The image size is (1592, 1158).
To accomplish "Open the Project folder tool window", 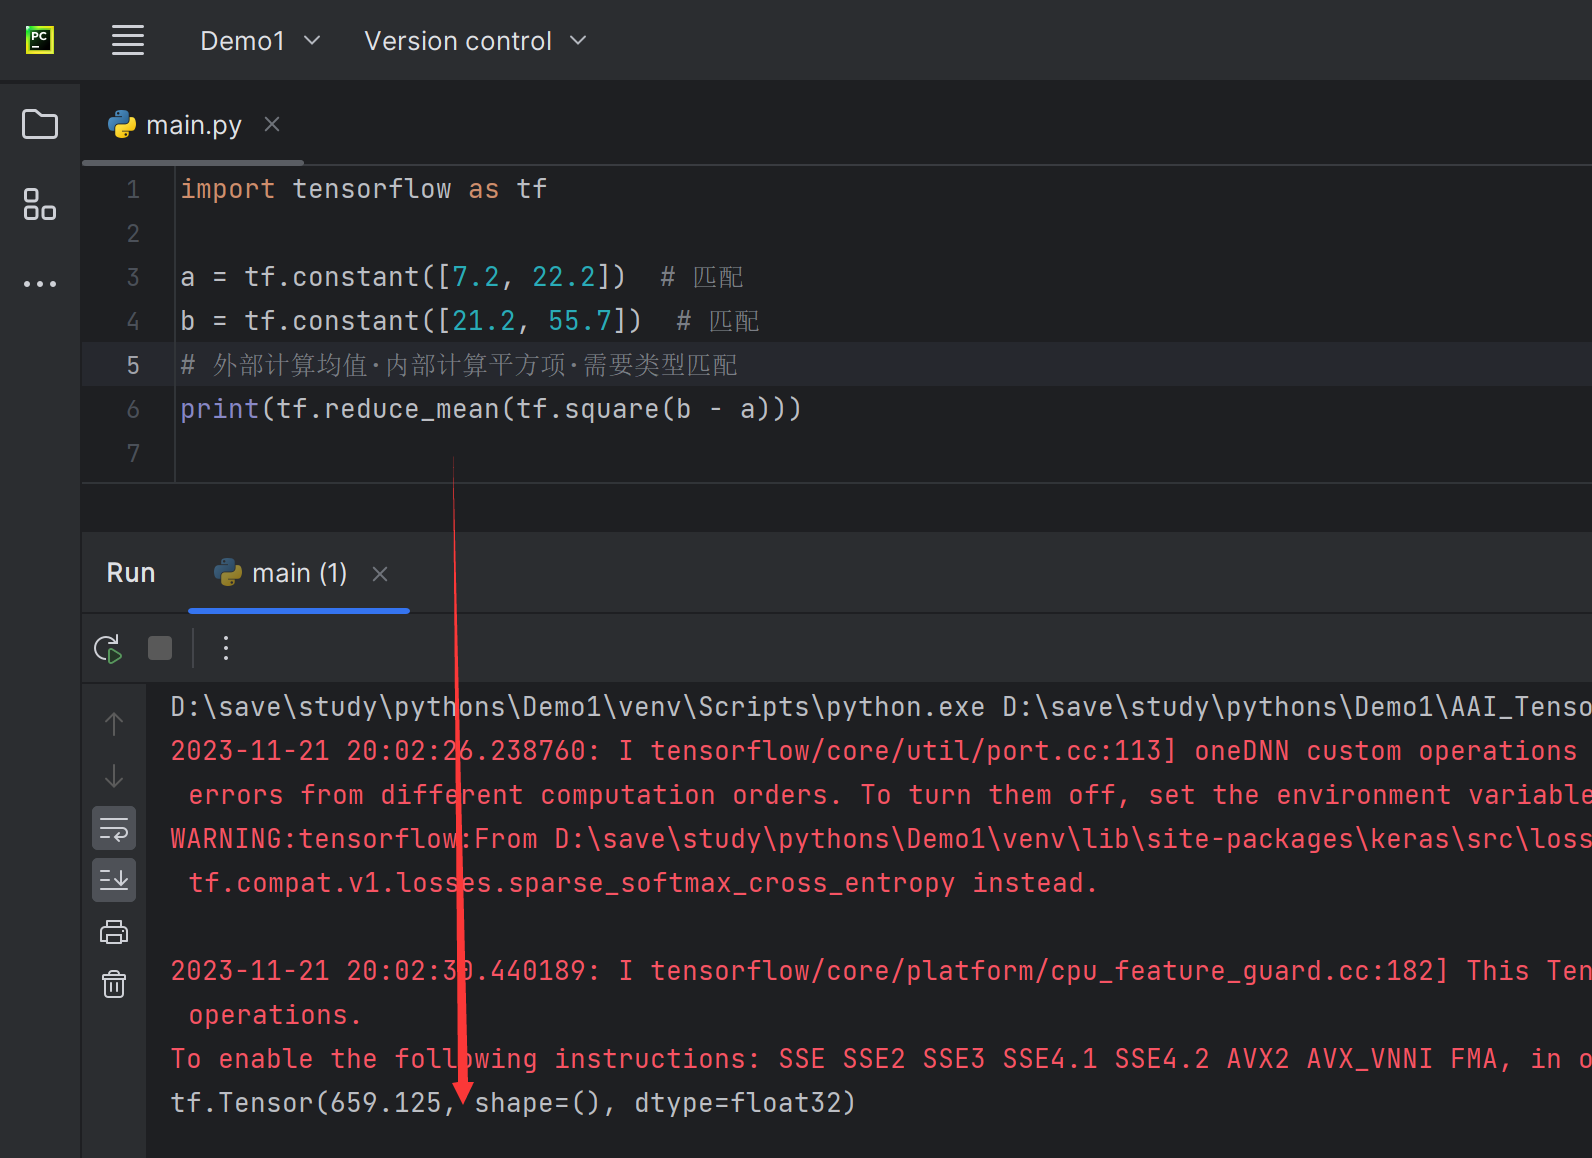I will tap(40, 124).
